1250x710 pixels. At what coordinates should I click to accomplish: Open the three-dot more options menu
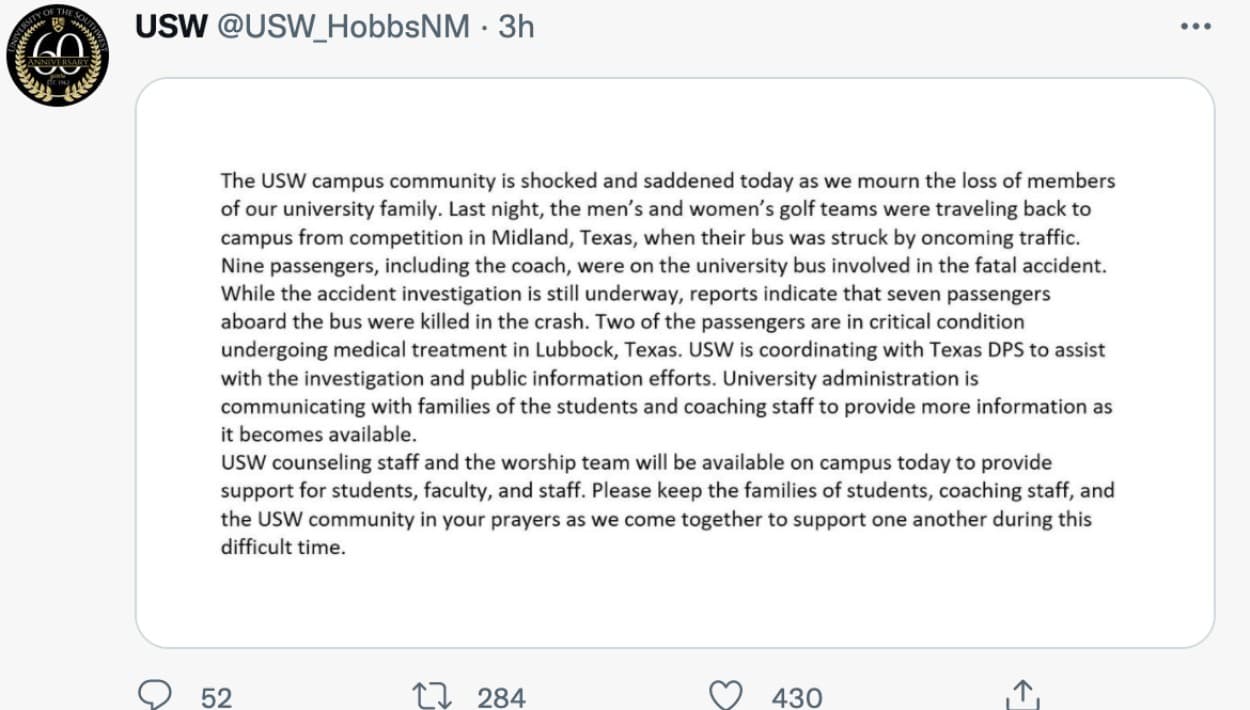[x=1195, y=27]
